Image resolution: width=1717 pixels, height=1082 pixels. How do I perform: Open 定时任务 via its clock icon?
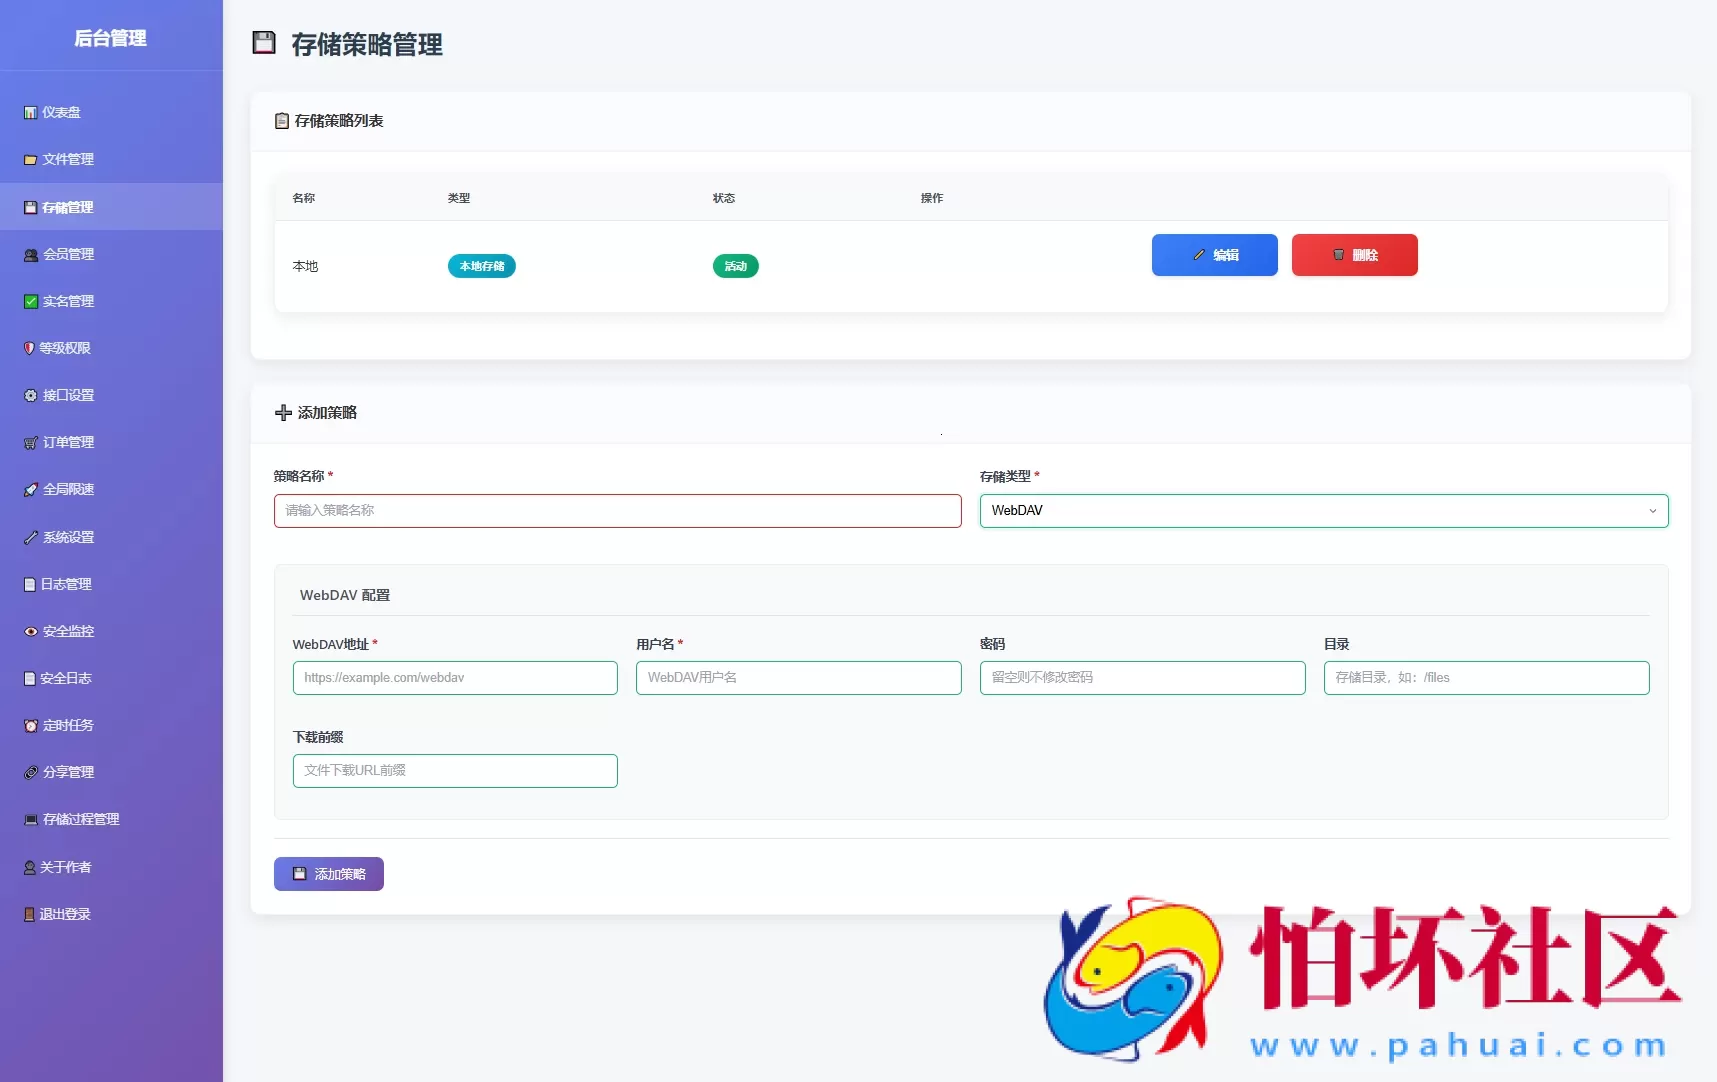(x=30, y=725)
